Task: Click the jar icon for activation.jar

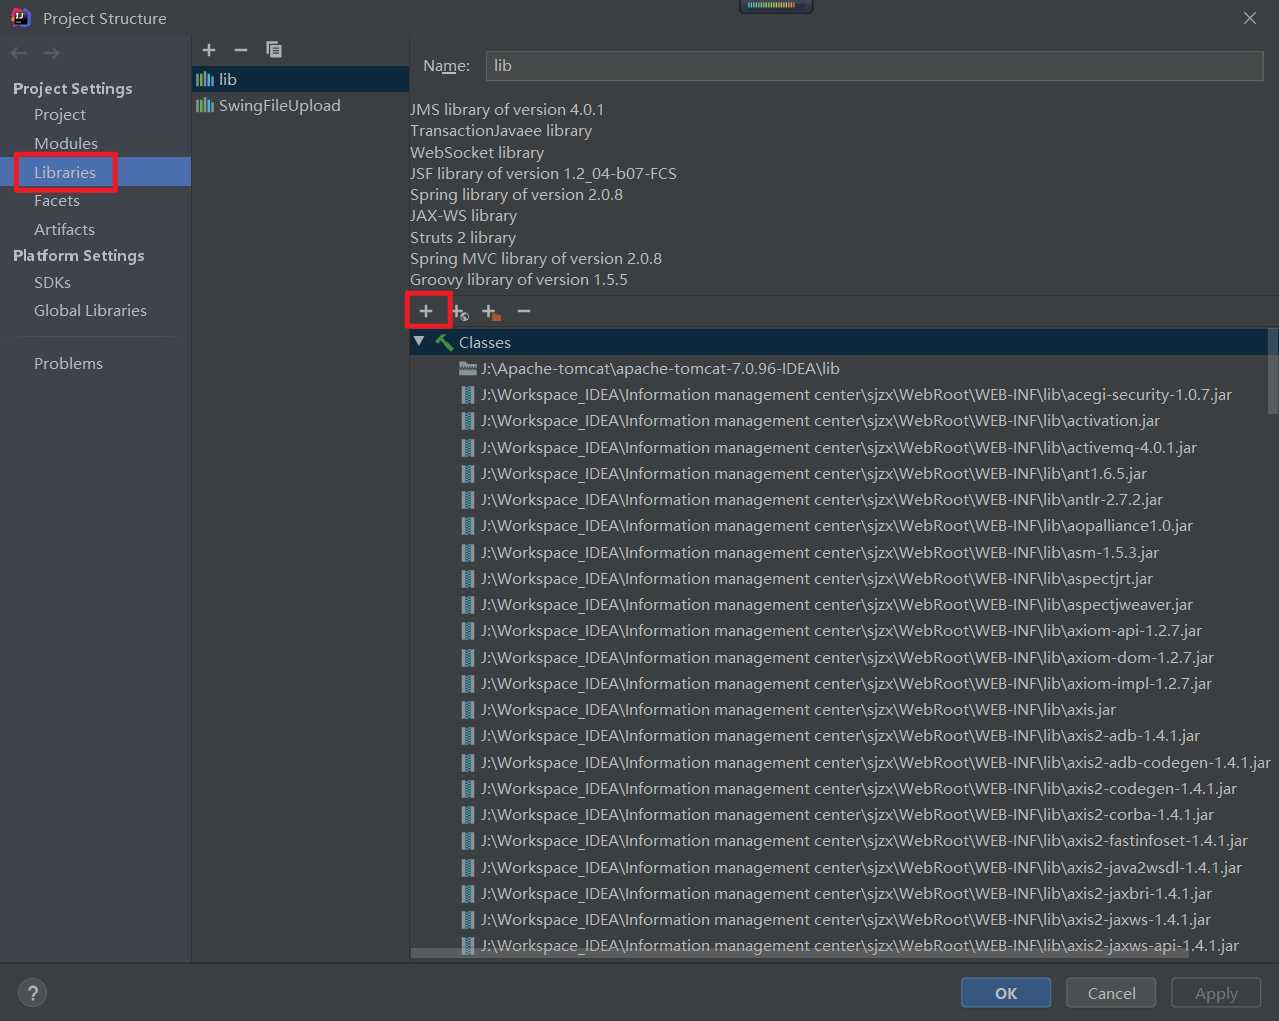Action: coord(468,421)
